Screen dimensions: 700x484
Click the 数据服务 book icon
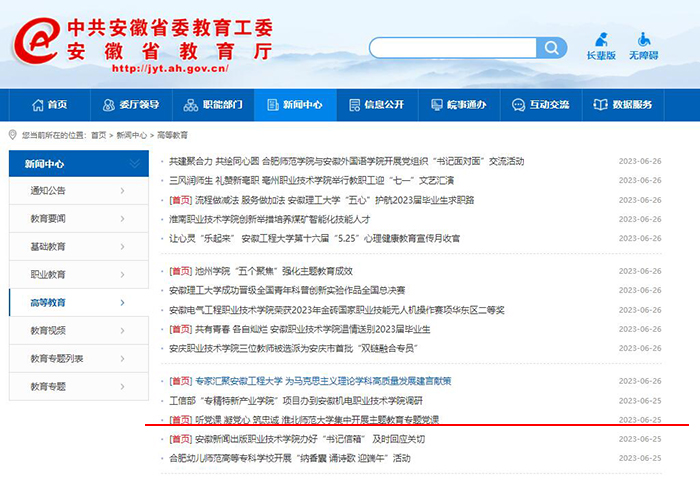pyautogui.click(x=600, y=105)
